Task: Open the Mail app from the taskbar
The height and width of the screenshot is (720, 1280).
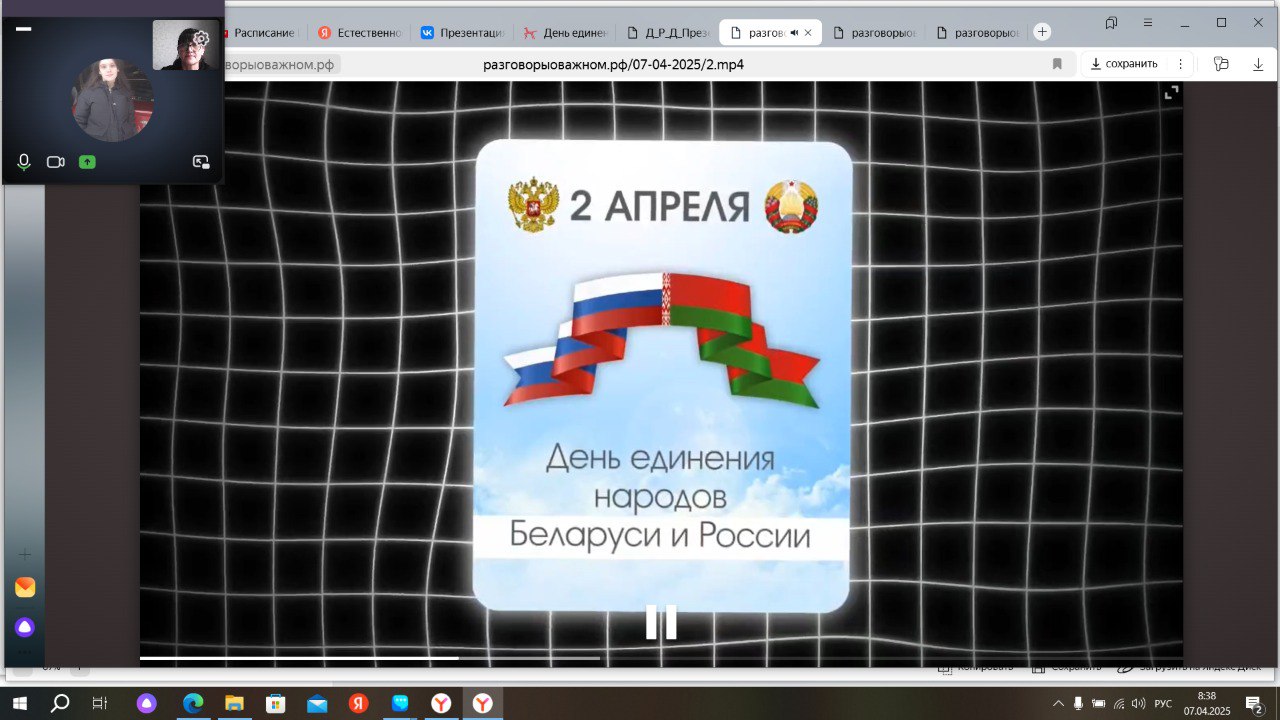Action: coord(317,704)
